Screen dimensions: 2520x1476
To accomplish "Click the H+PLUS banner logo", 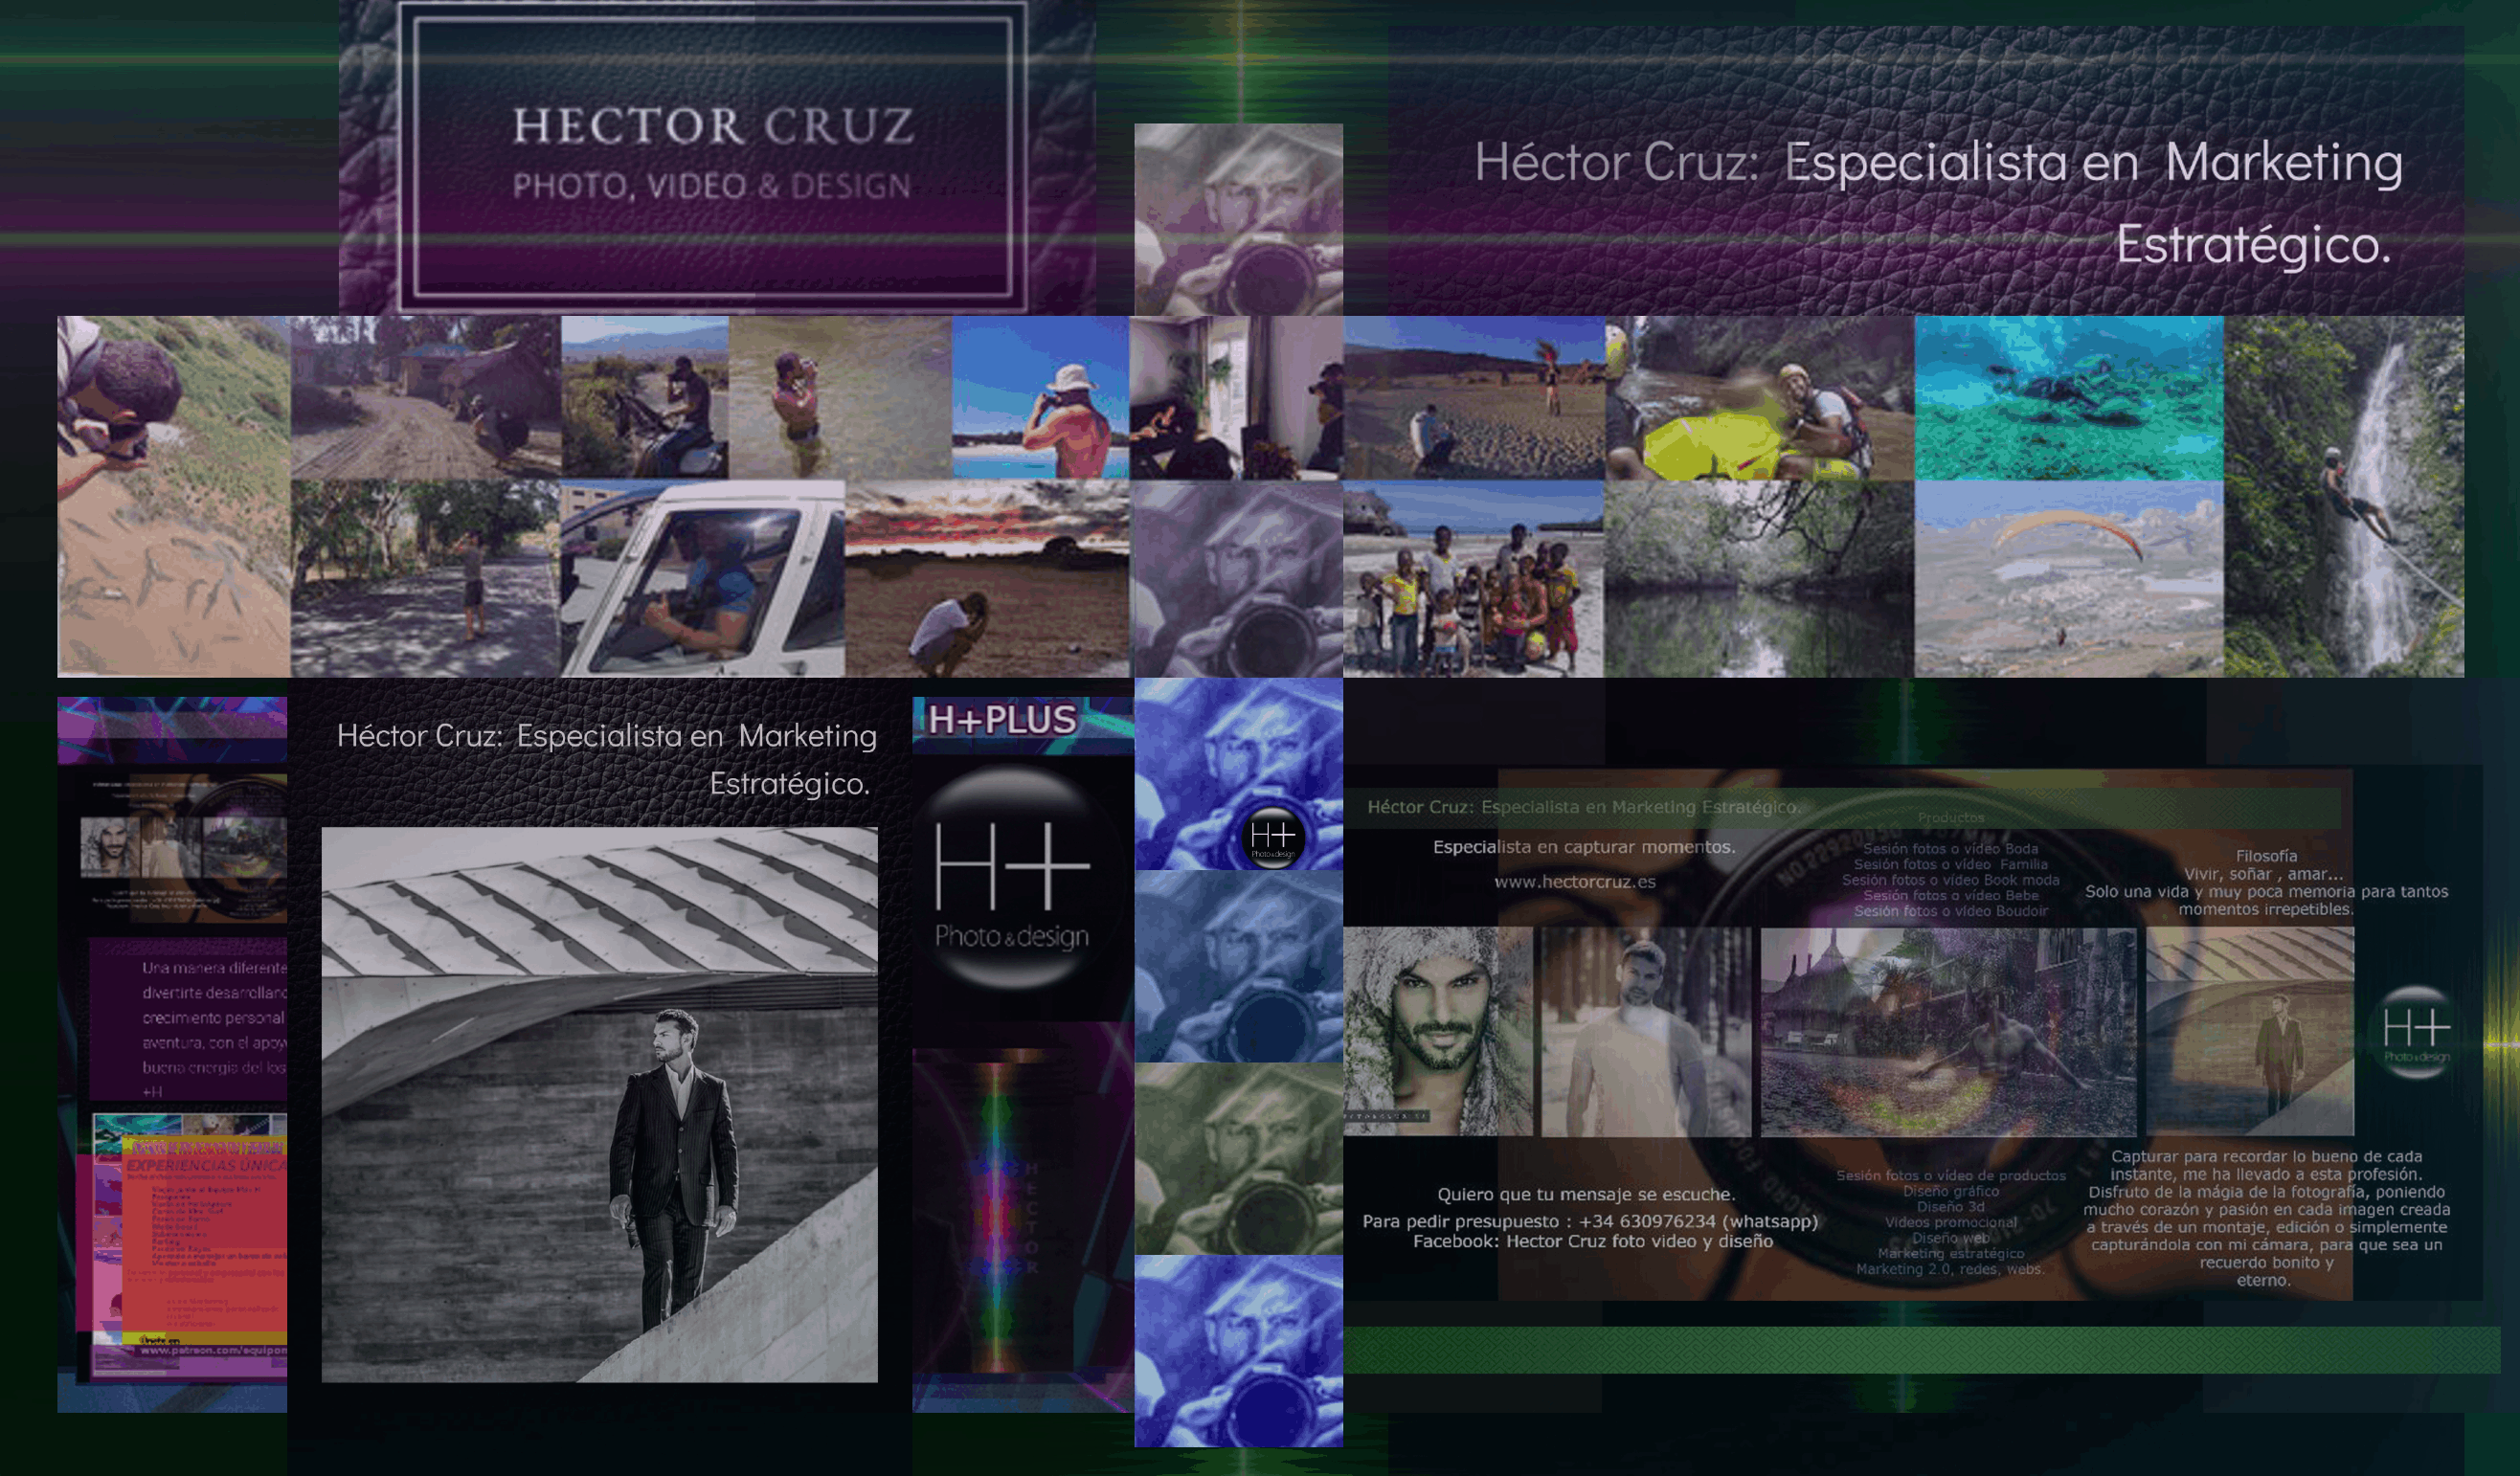I will click(1003, 720).
